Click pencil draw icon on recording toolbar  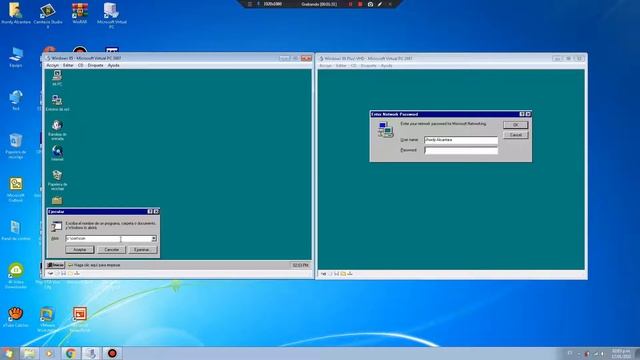pos(380,4)
